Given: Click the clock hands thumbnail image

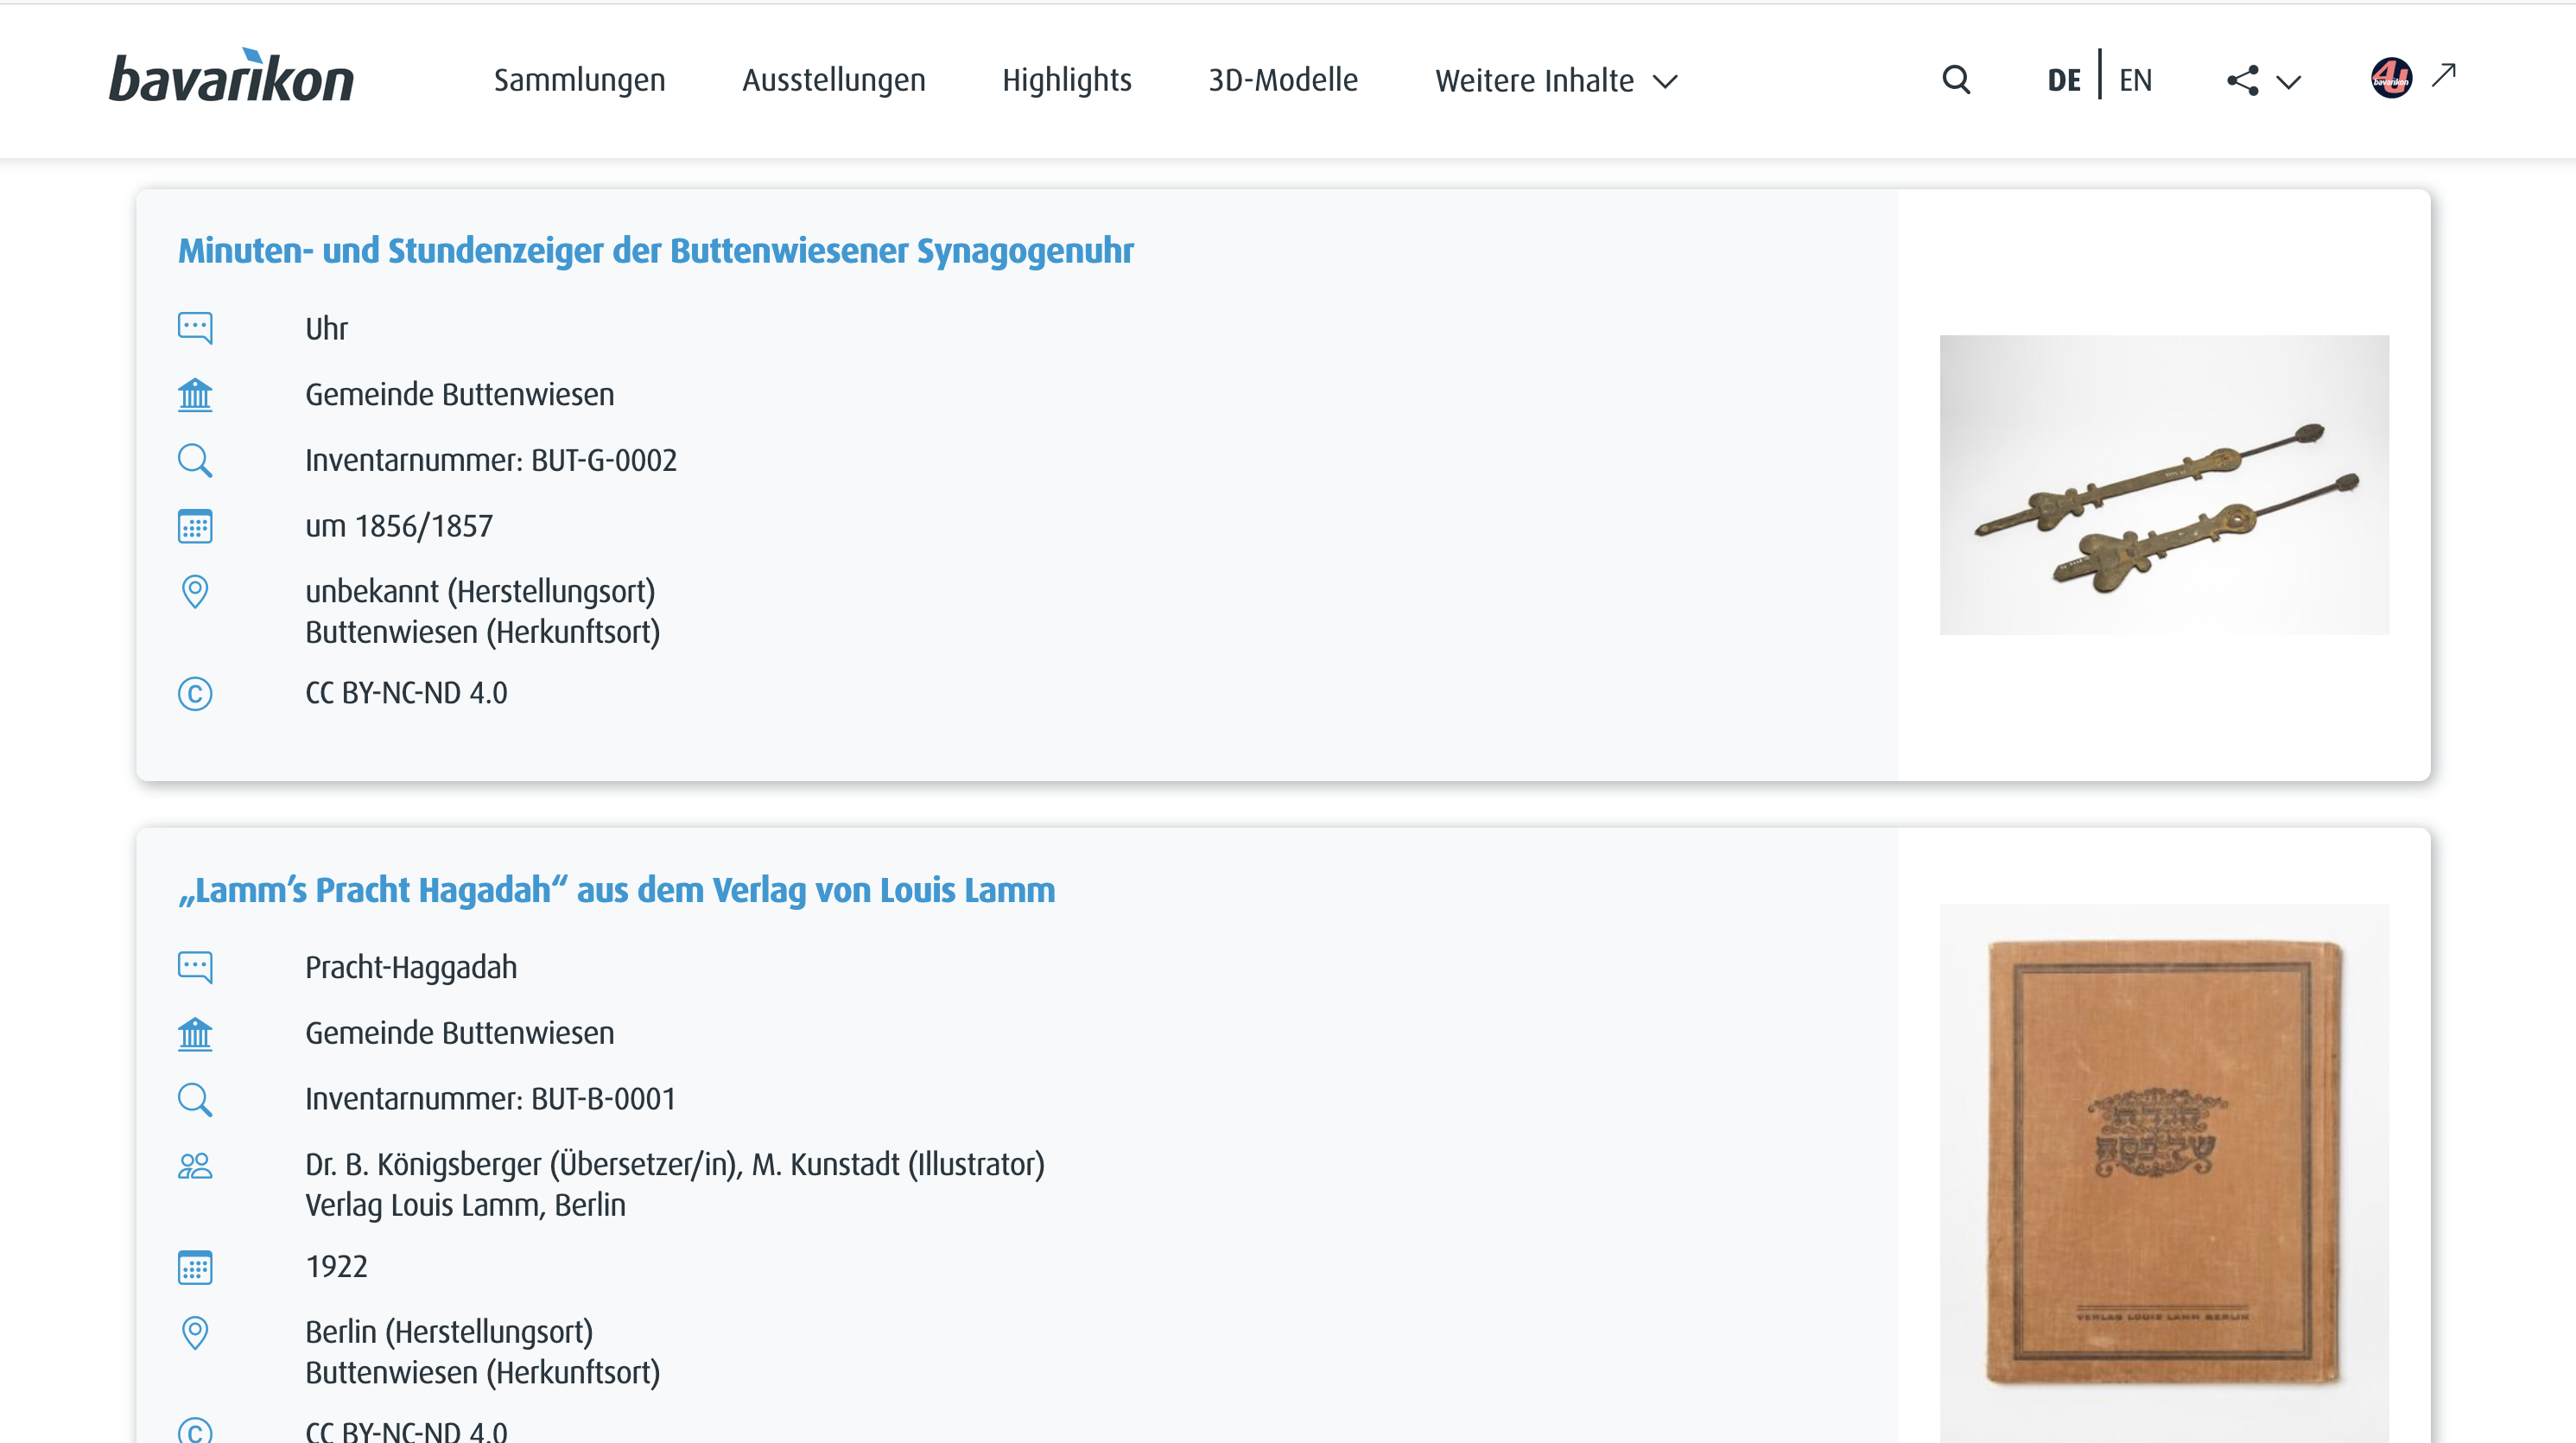Looking at the screenshot, I should (2164, 485).
